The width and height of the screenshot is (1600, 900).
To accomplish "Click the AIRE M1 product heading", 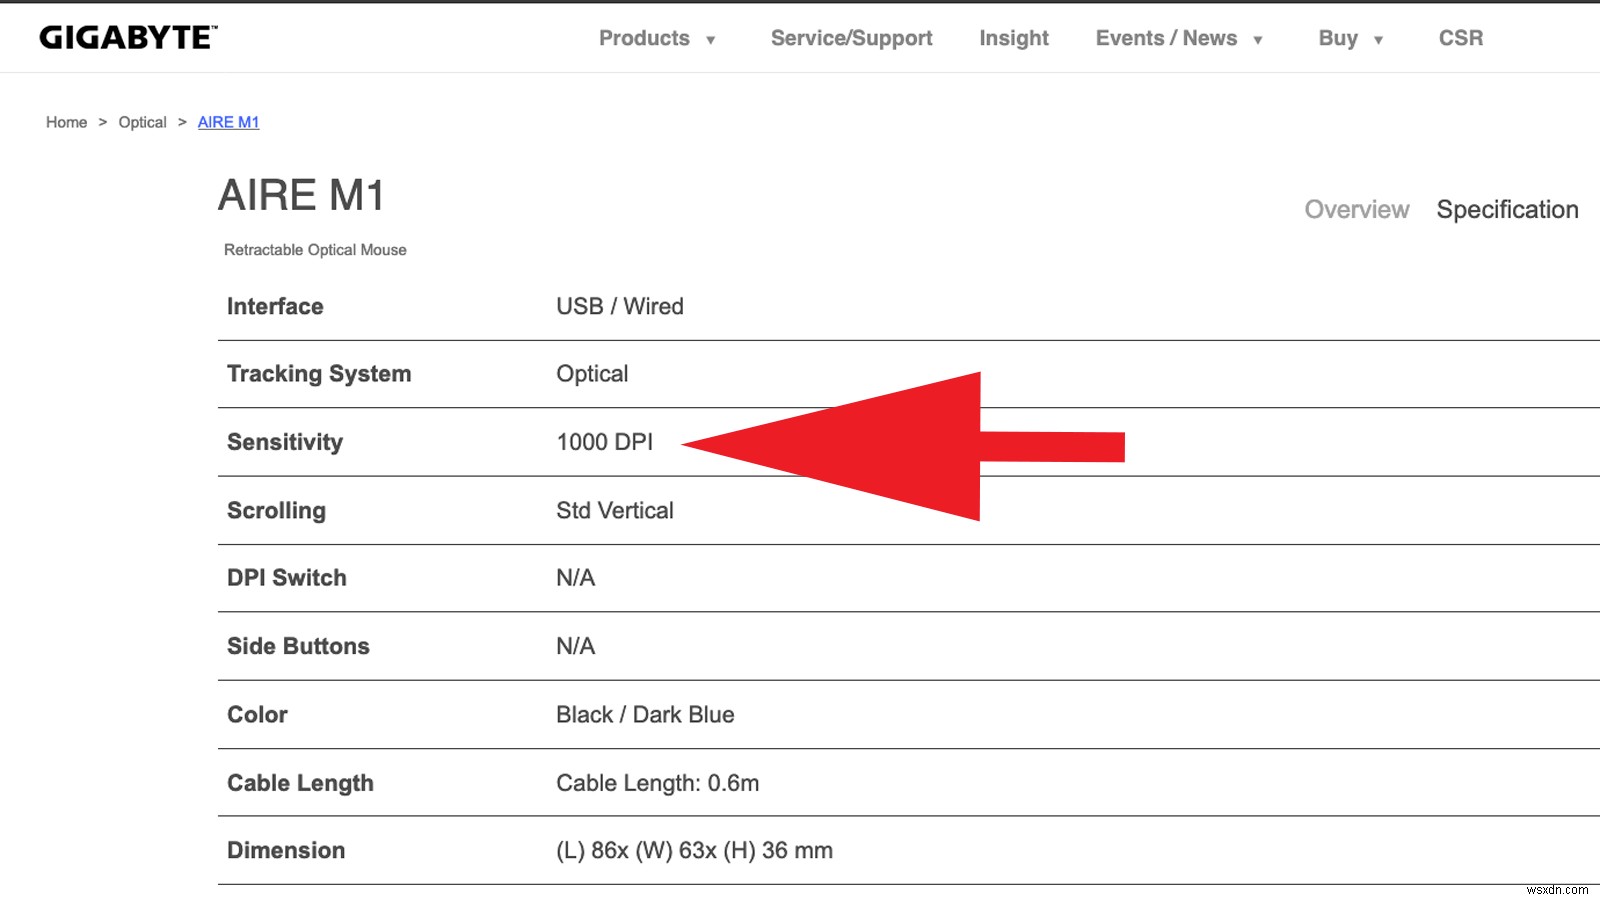I will [x=301, y=195].
